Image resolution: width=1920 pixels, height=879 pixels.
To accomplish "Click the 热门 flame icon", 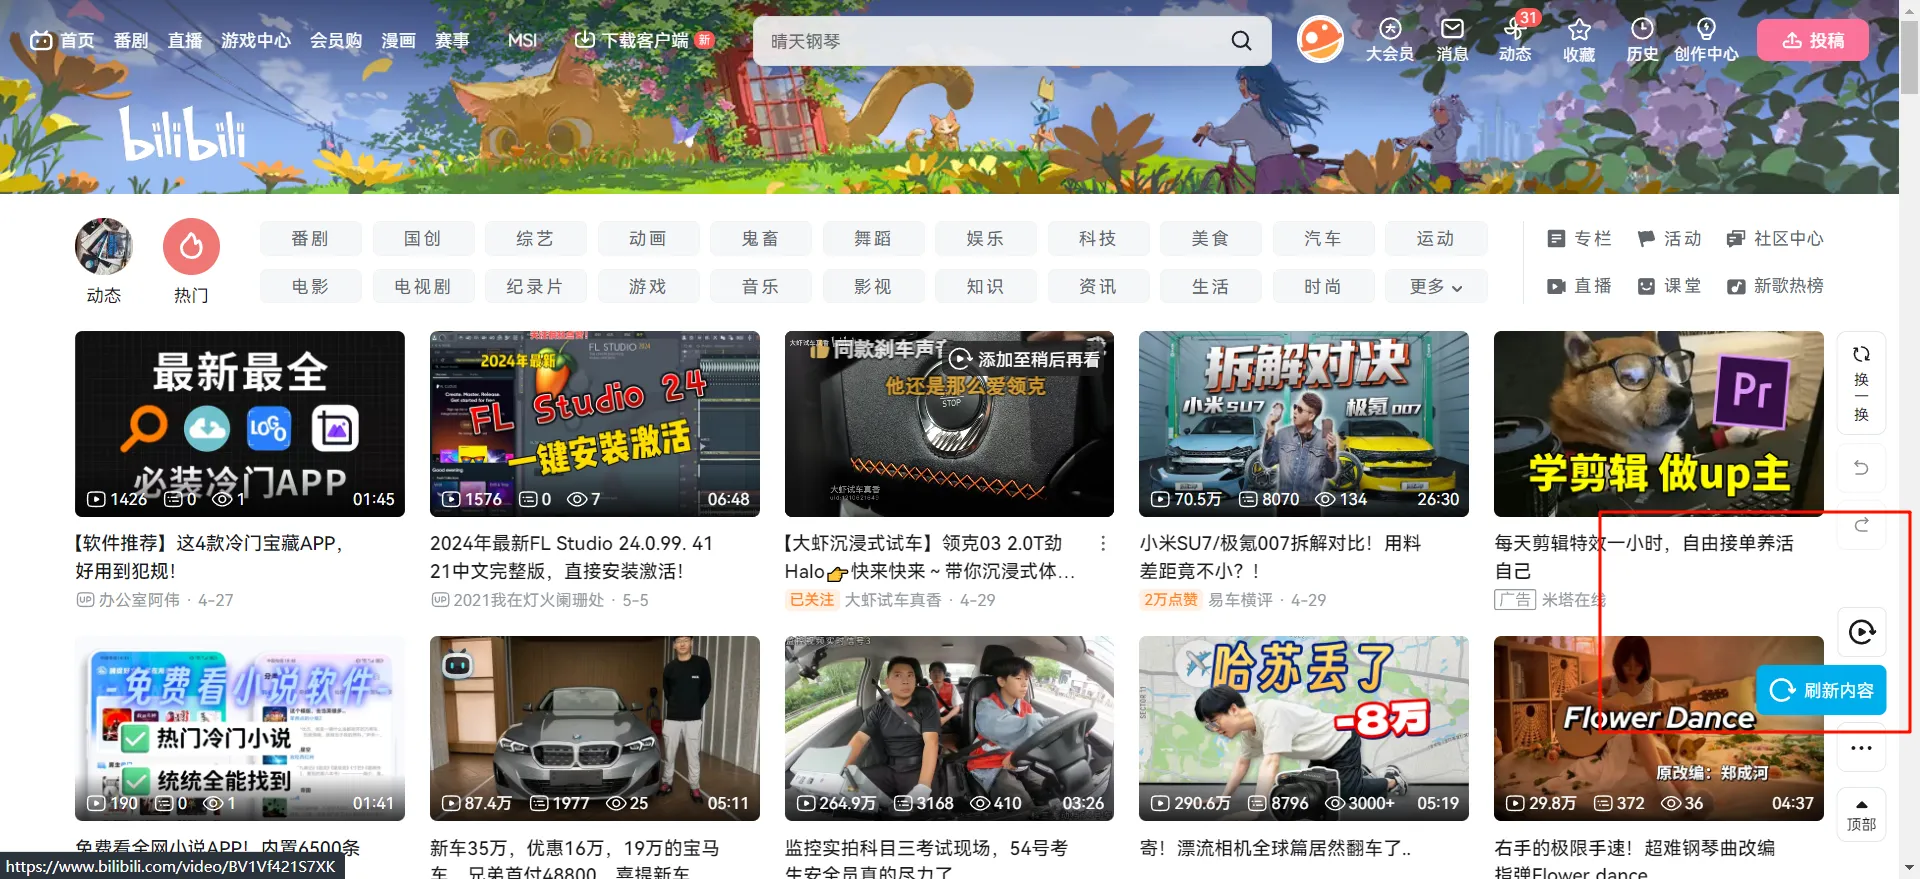I will 191,247.
